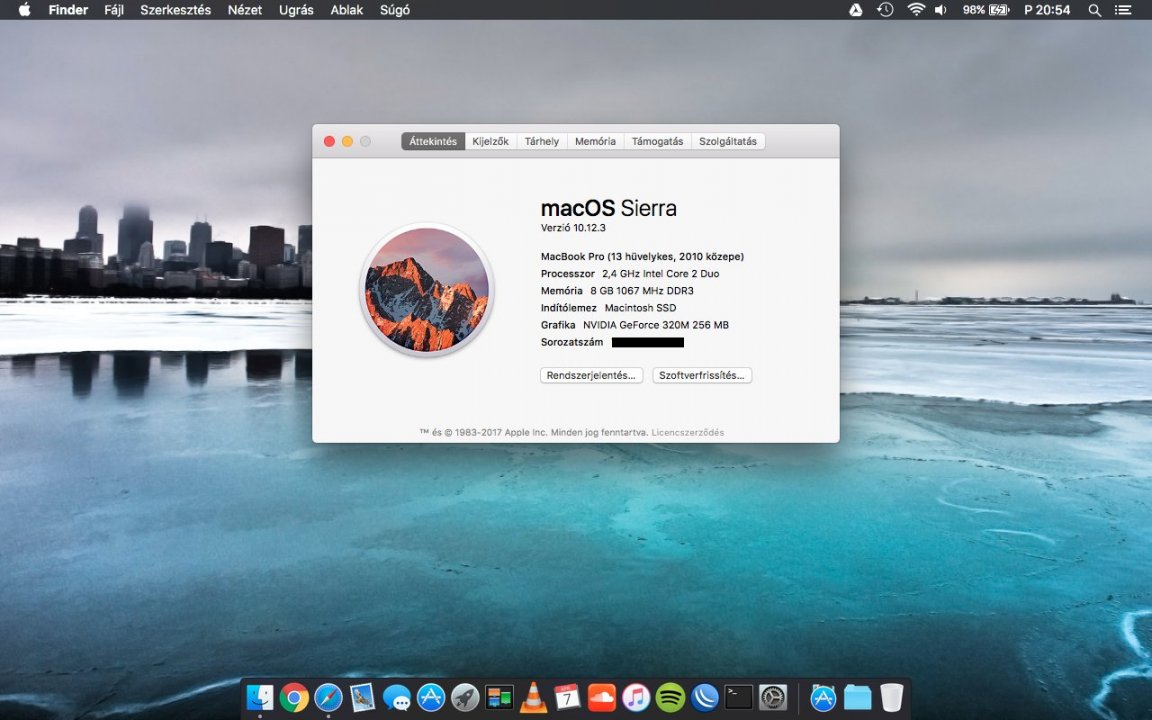Switch to the Támogatás tab
Image resolution: width=1152 pixels, height=720 pixels.
[658, 141]
